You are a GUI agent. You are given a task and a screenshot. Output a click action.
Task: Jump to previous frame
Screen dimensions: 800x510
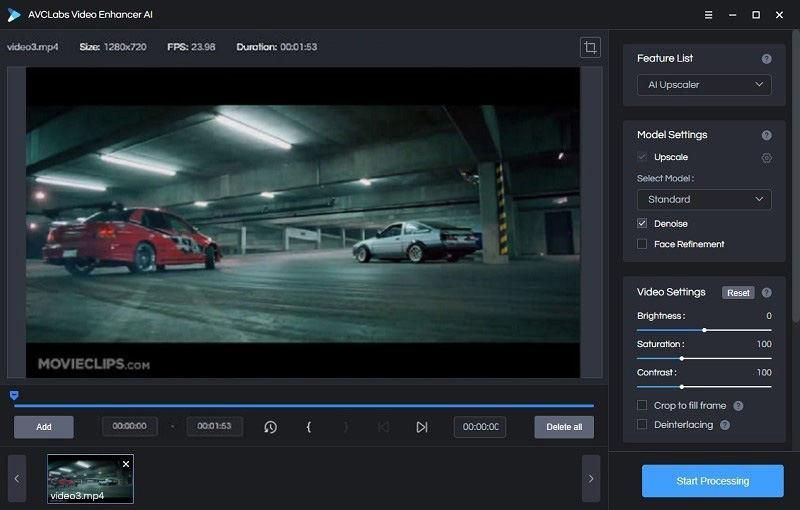[x=383, y=427]
